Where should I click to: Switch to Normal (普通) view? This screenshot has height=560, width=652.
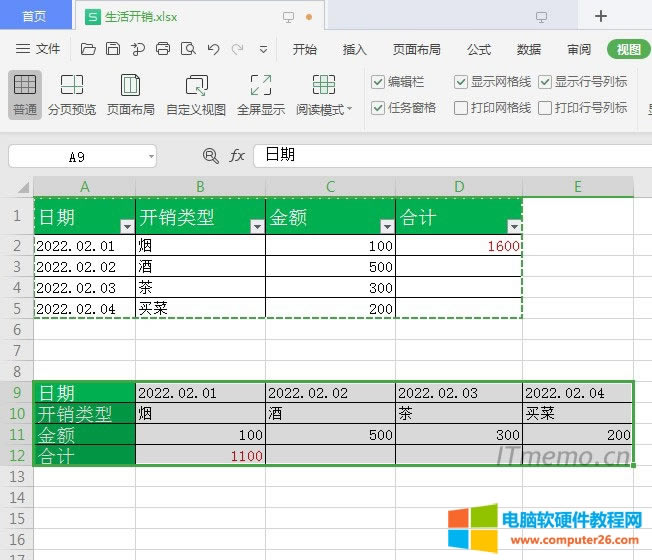[25, 94]
